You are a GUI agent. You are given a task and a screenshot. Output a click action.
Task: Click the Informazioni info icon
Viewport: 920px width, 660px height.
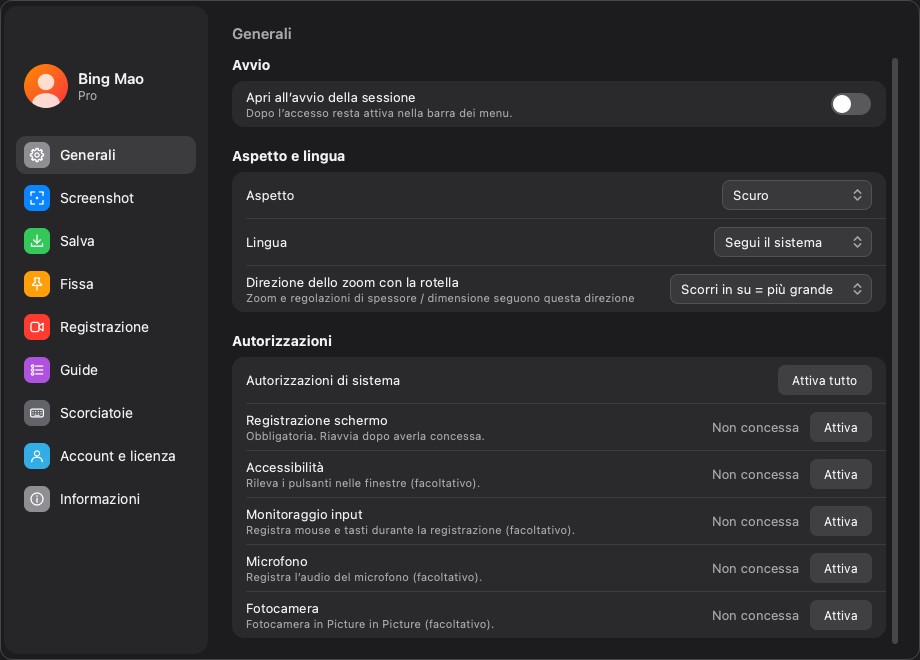37,499
